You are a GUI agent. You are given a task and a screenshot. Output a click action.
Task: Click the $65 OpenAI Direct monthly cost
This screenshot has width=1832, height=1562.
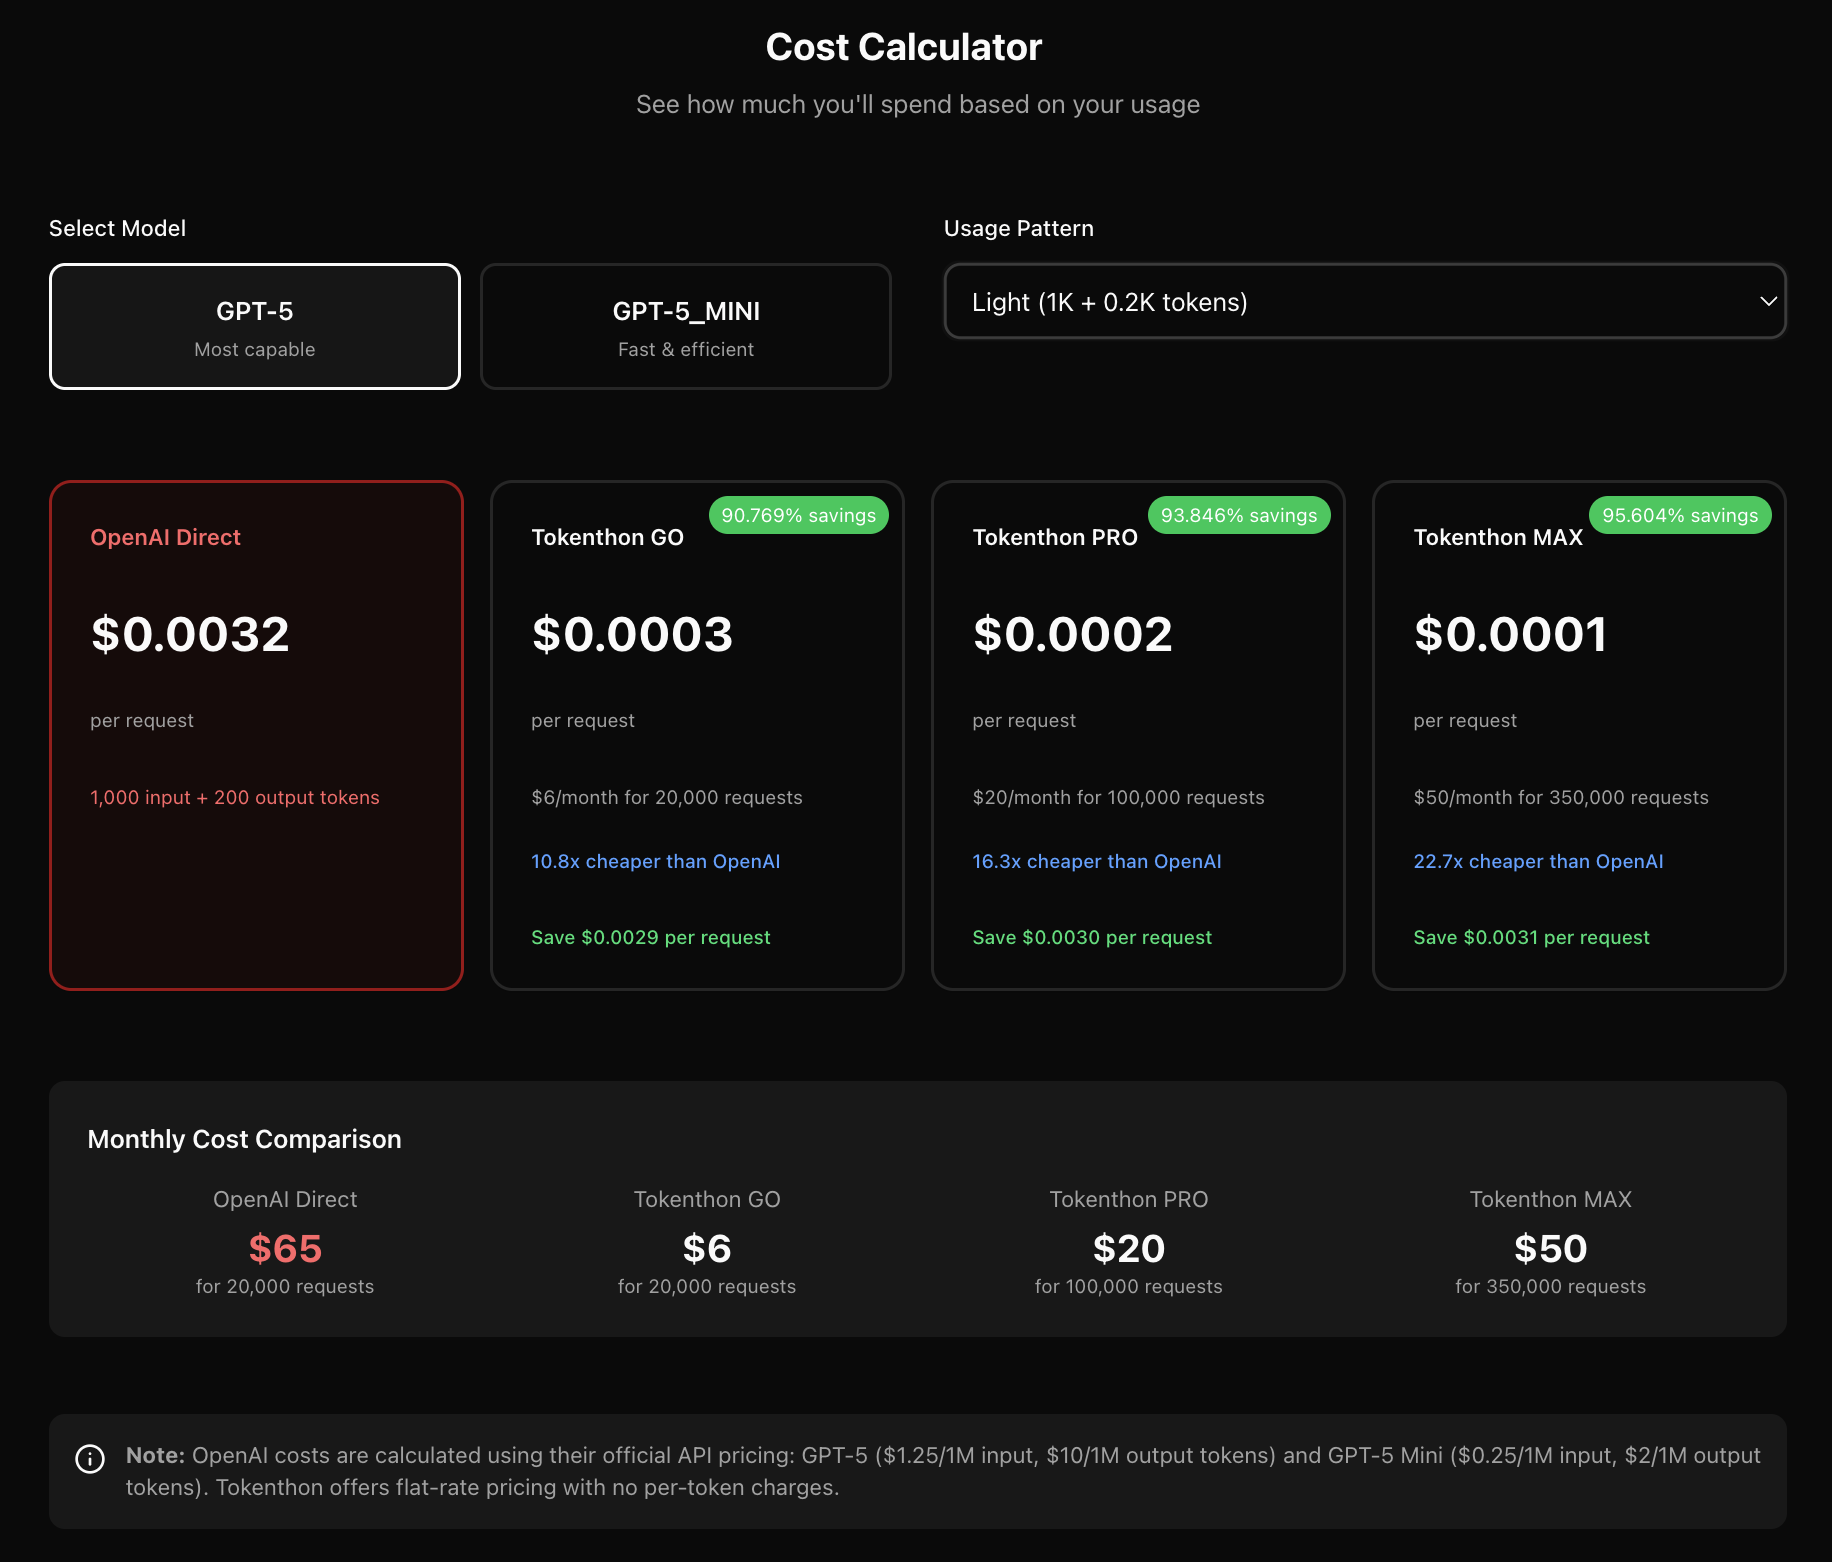285,1248
